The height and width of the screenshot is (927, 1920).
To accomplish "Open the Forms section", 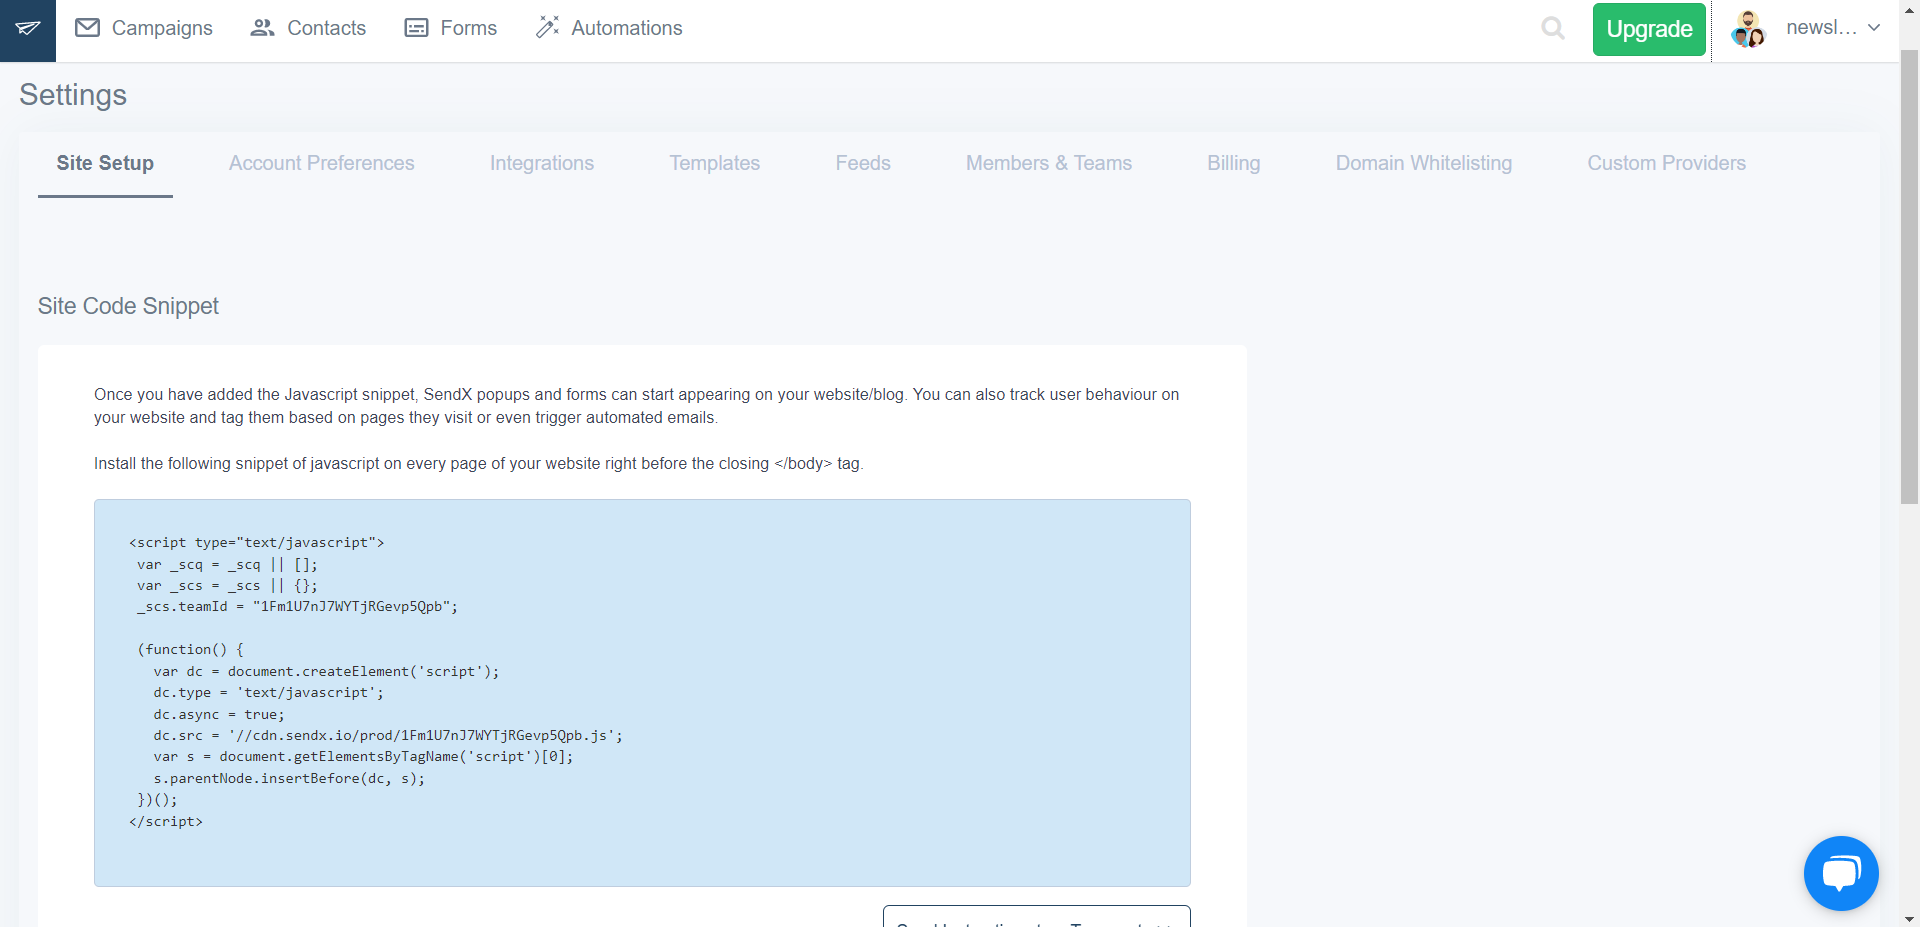I will 451,28.
